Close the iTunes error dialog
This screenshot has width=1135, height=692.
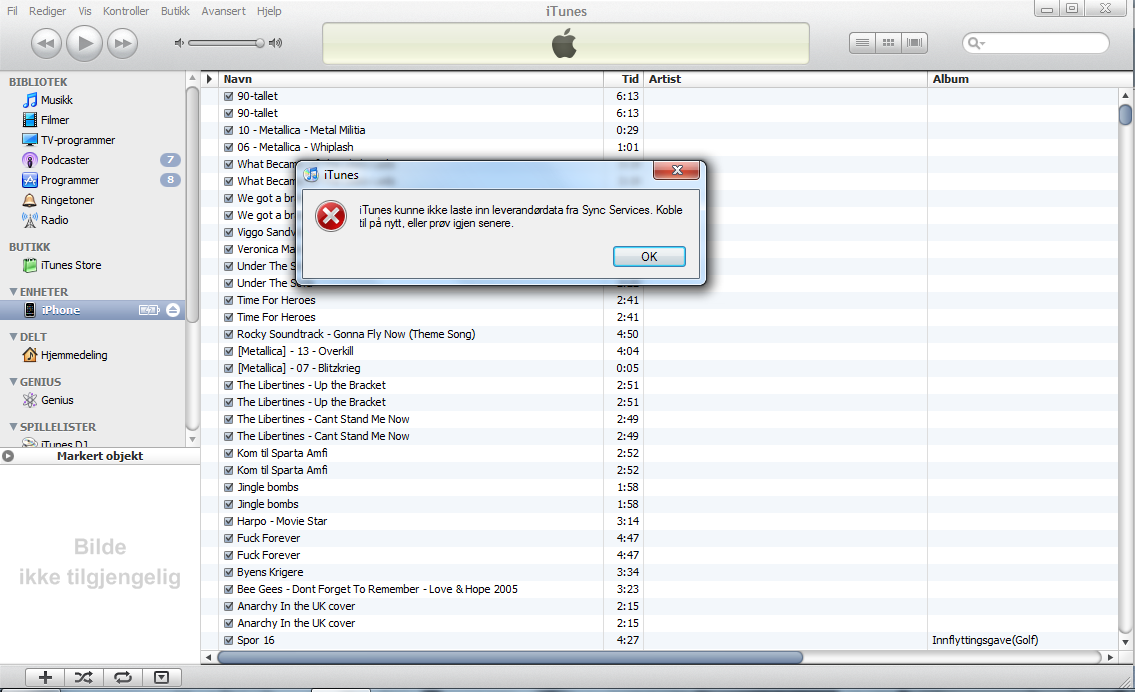677,170
